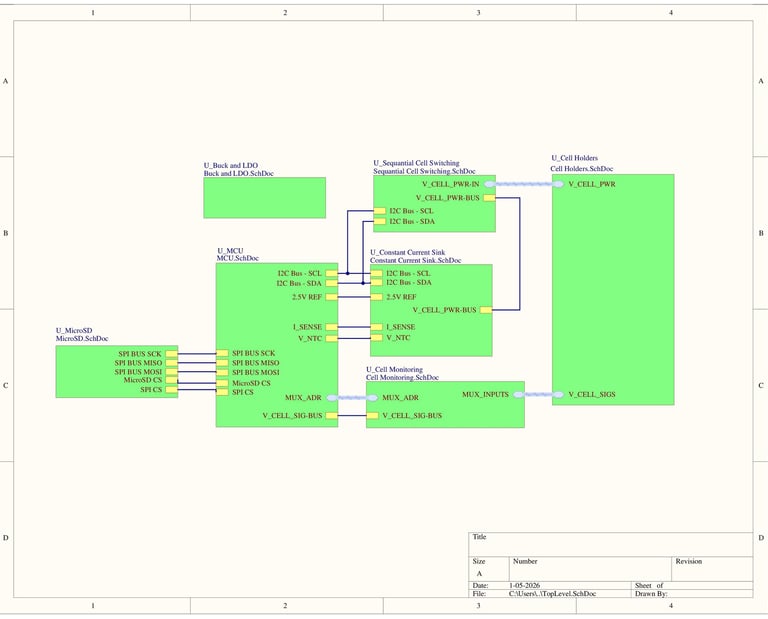Click the Cell Monitoring.SchDoc filename label
Screen dimensions: 768x619
tap(402, 378)
